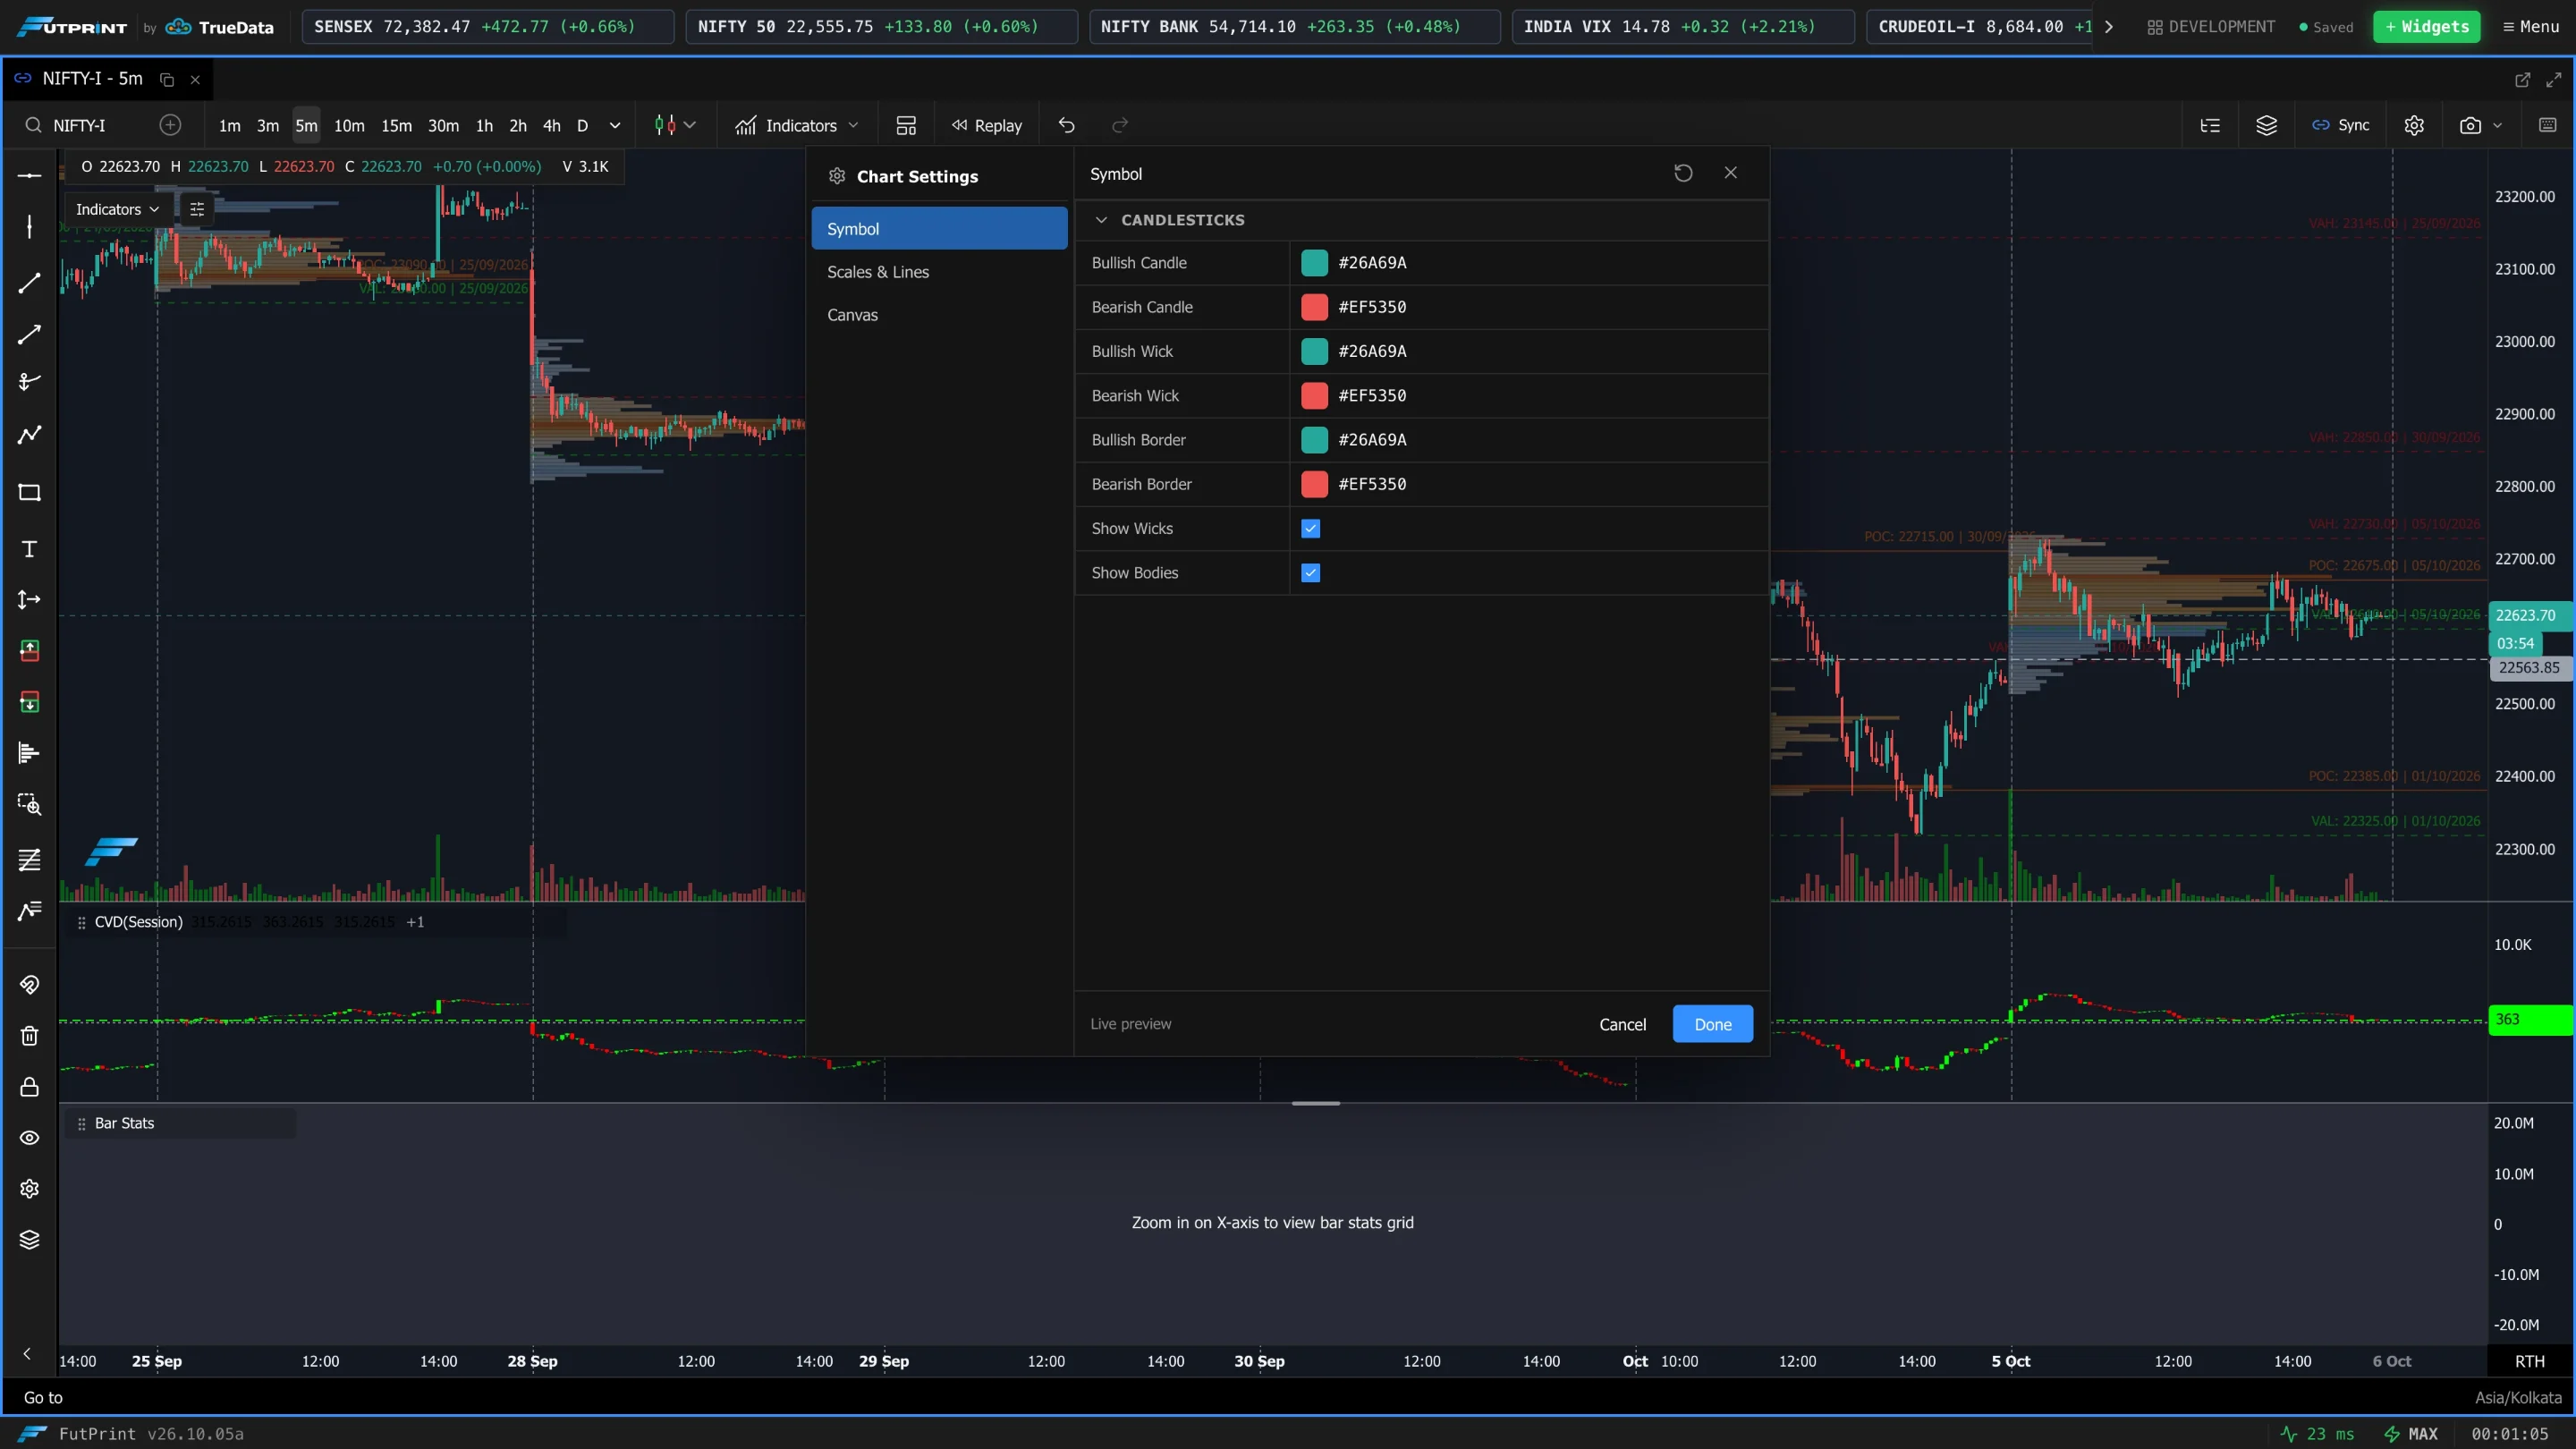
Task: Toggle the Sync link button
Action: pos(2341,125)
